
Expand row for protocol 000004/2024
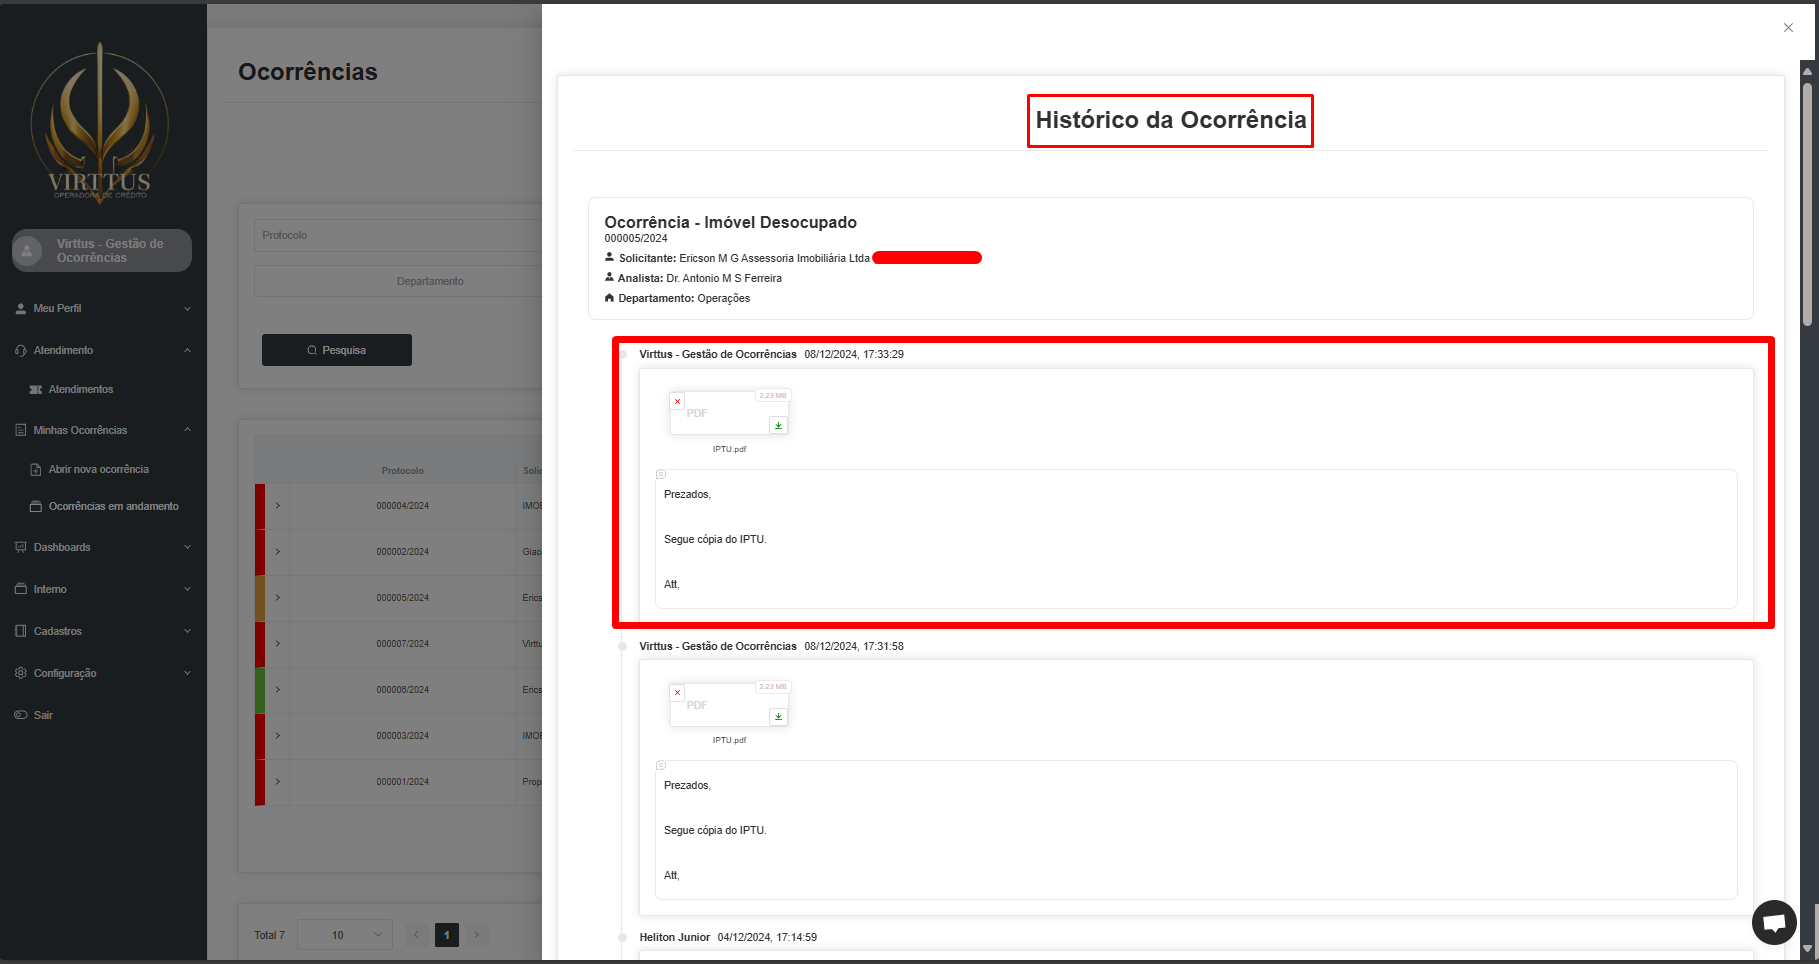click(278, 506)
